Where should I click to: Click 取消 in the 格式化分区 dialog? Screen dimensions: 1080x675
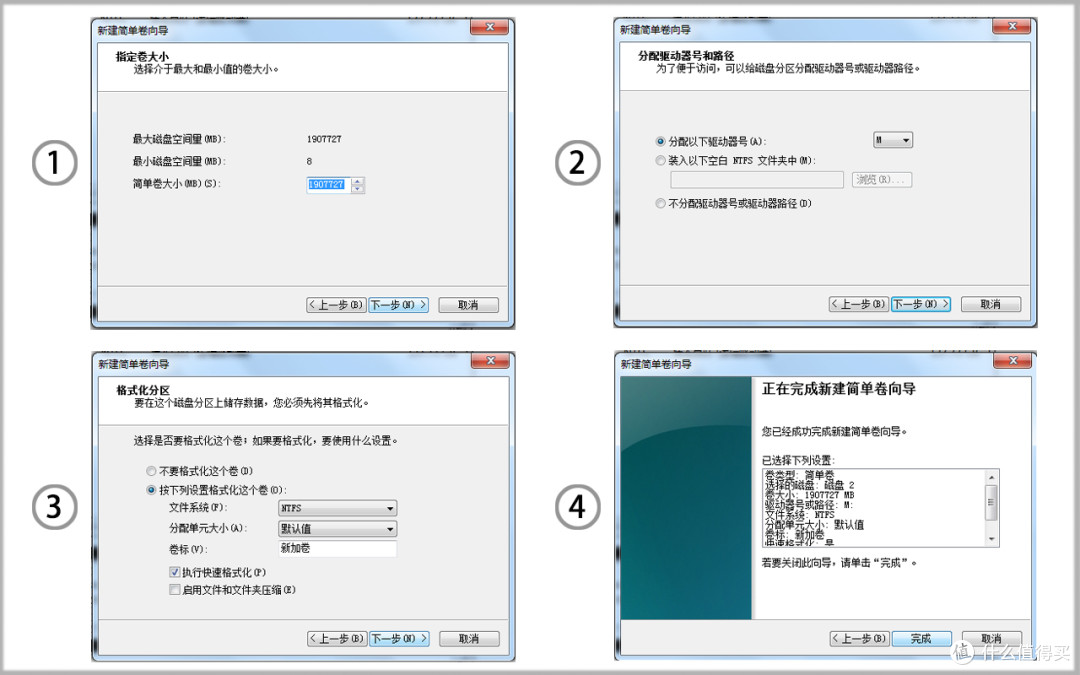point(469,638)
